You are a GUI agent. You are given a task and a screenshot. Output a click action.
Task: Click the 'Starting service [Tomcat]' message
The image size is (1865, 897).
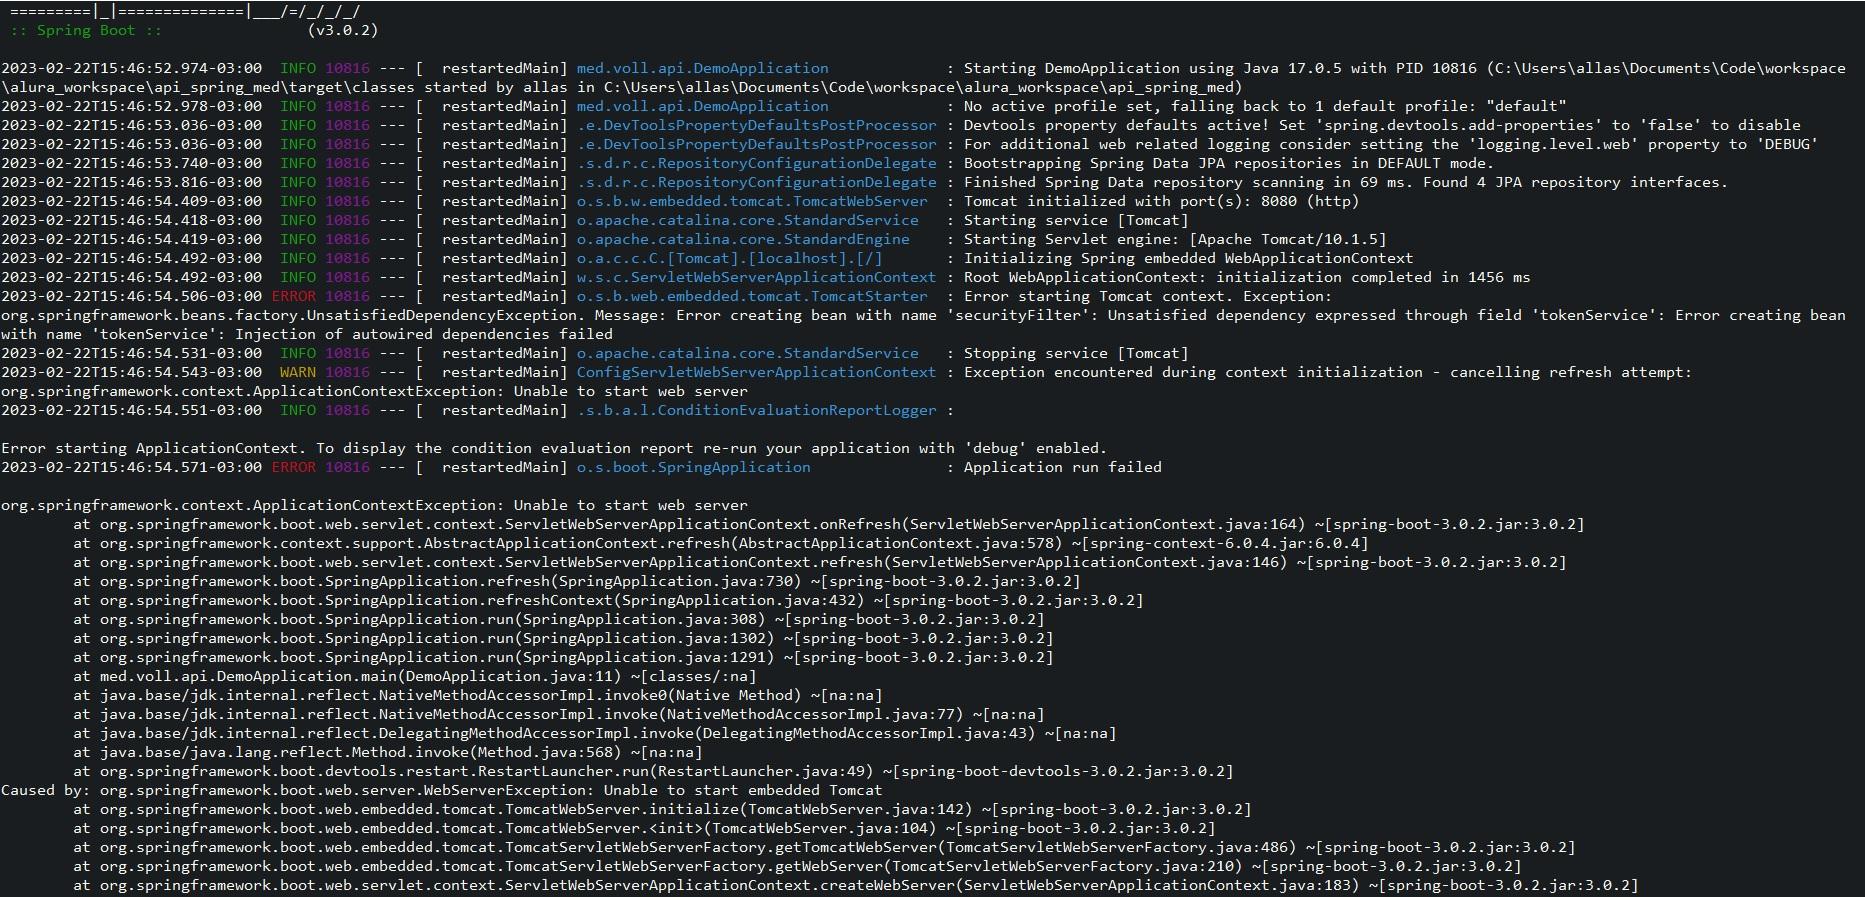[x=1076, y=220]
